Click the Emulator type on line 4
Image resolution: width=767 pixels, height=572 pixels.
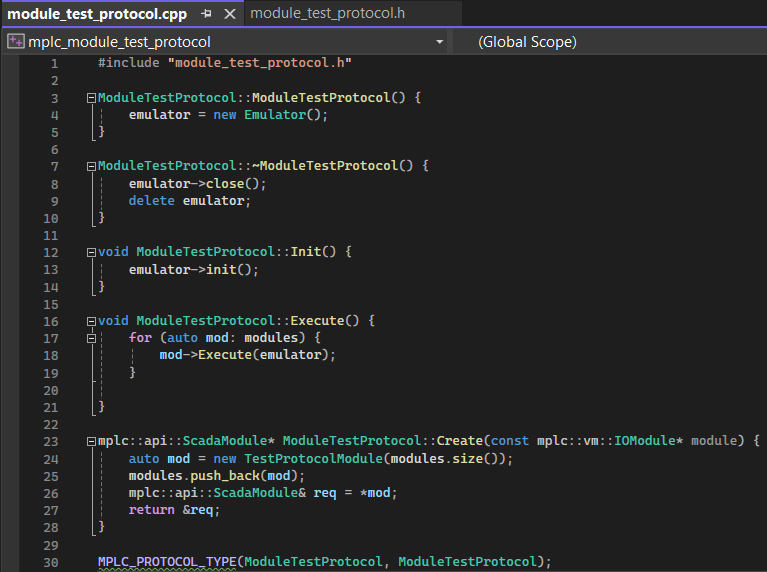(275, 114)
